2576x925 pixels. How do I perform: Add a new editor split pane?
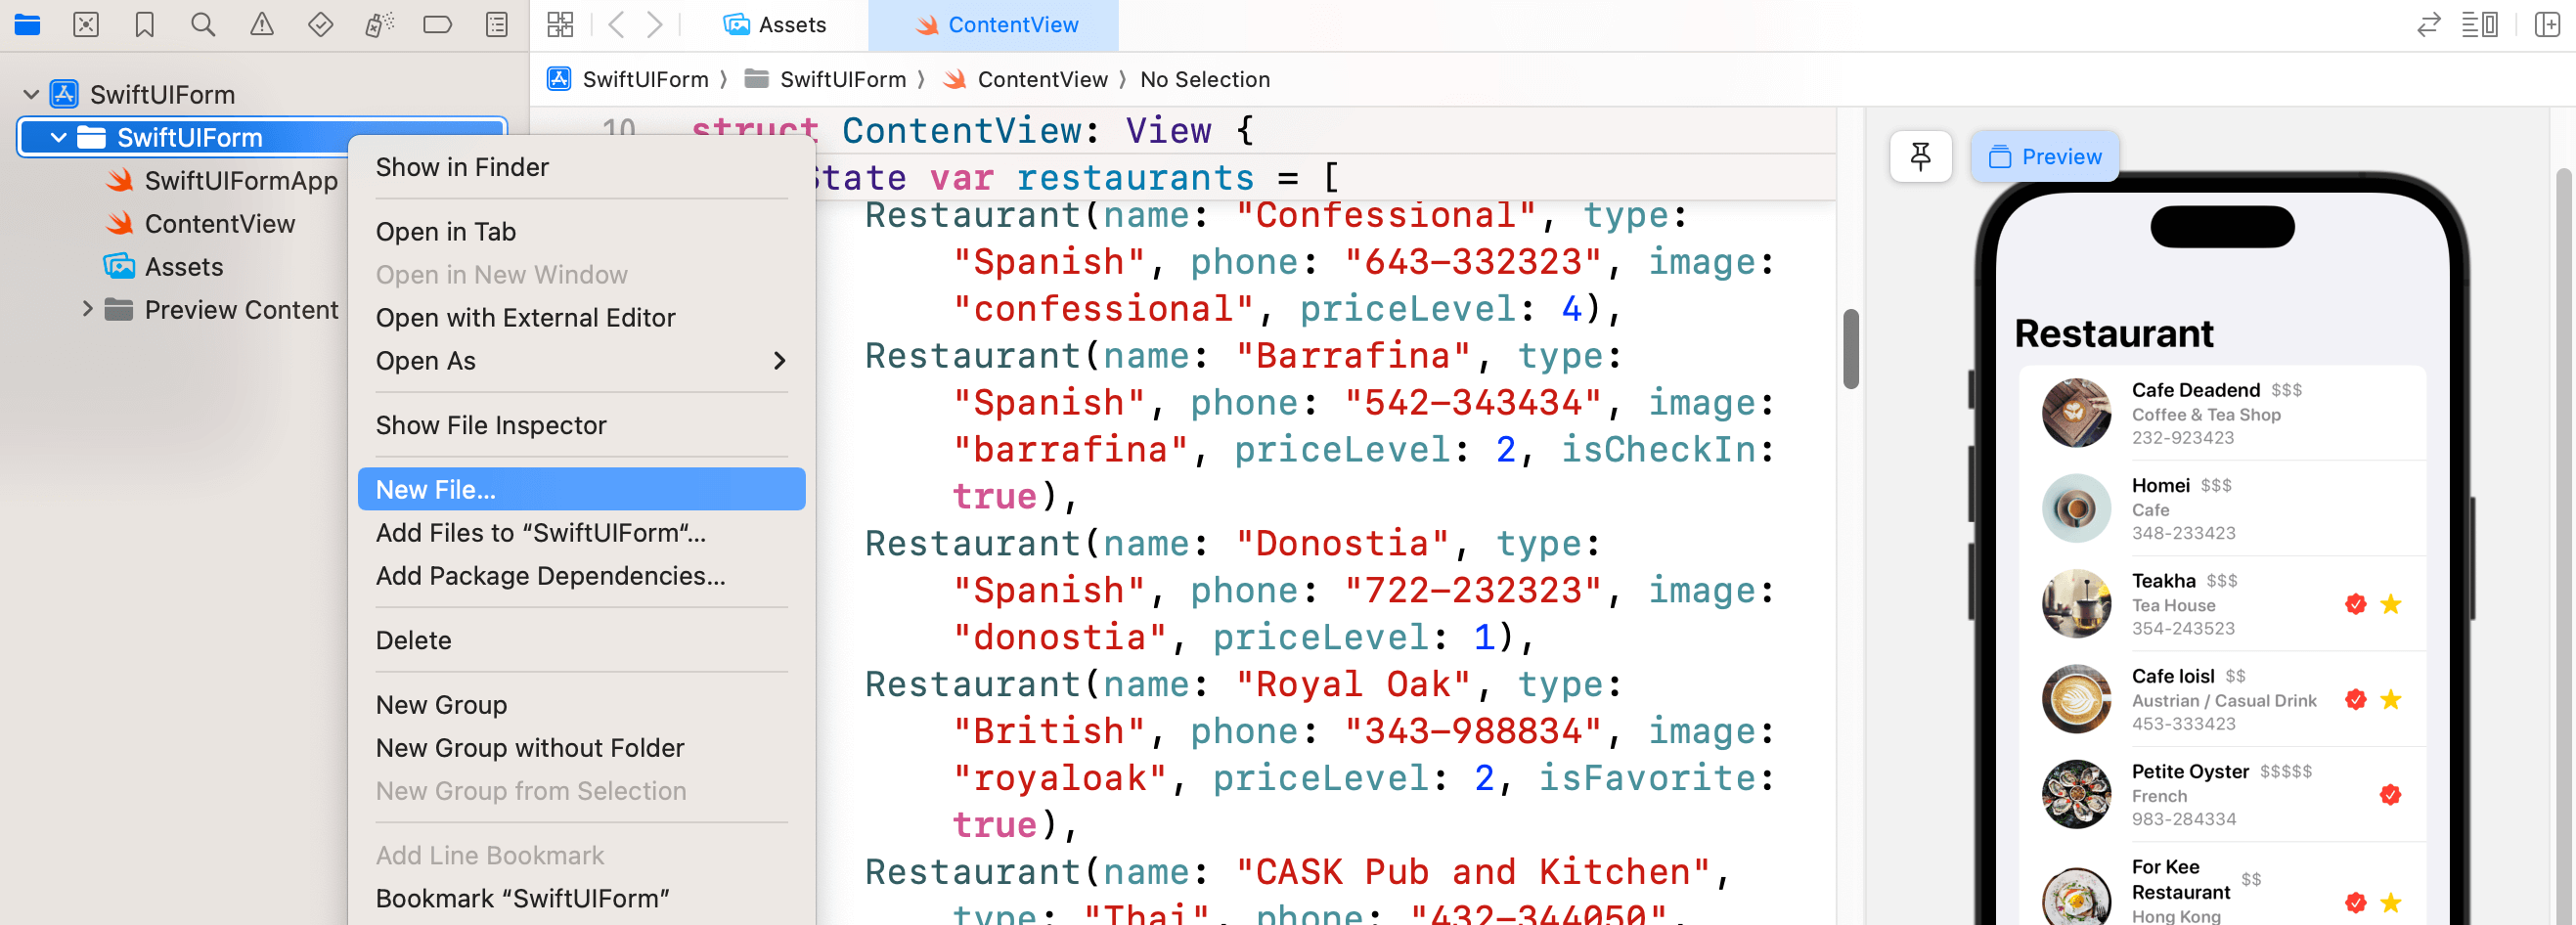pos(2549,25)
